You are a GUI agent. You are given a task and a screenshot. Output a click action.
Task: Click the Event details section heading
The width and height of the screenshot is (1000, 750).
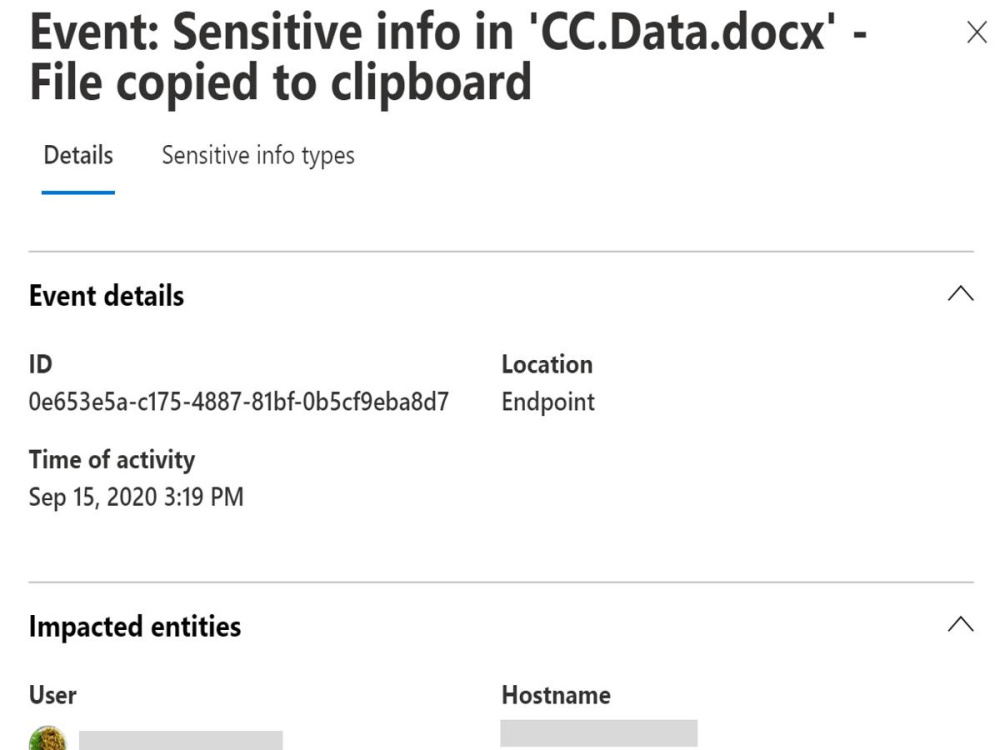coord(107,296)
